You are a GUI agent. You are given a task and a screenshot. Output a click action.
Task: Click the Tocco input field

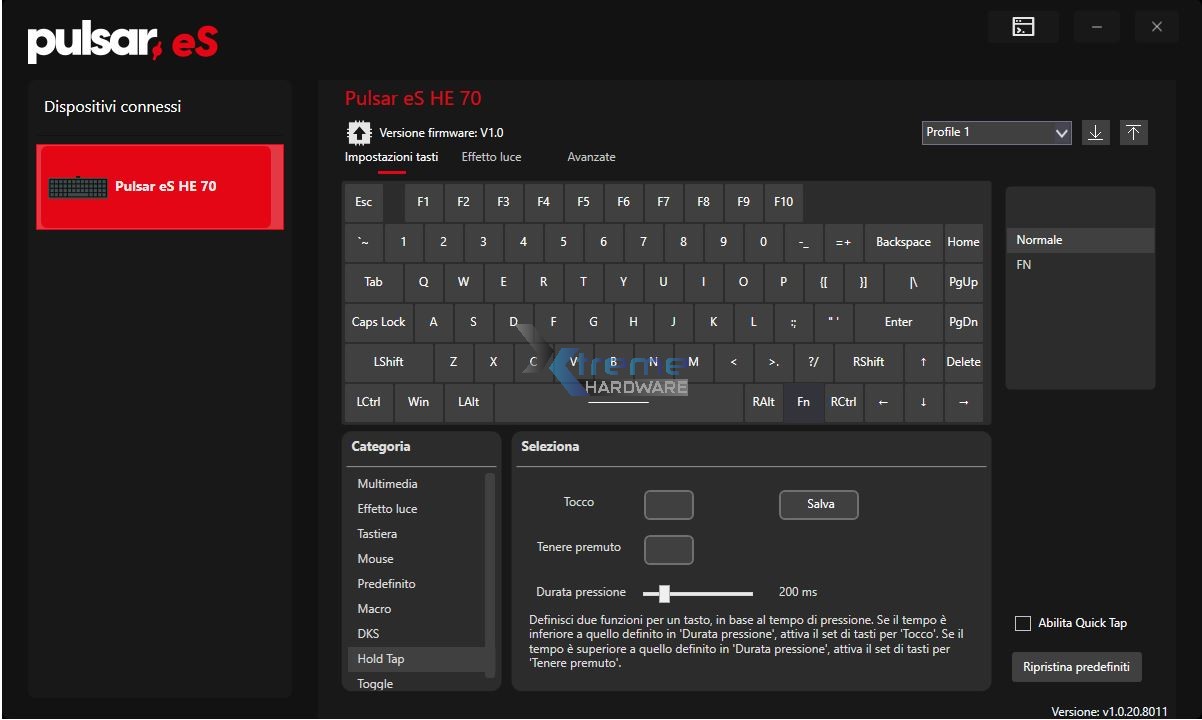pyautogui.click(x=668, y=504)
